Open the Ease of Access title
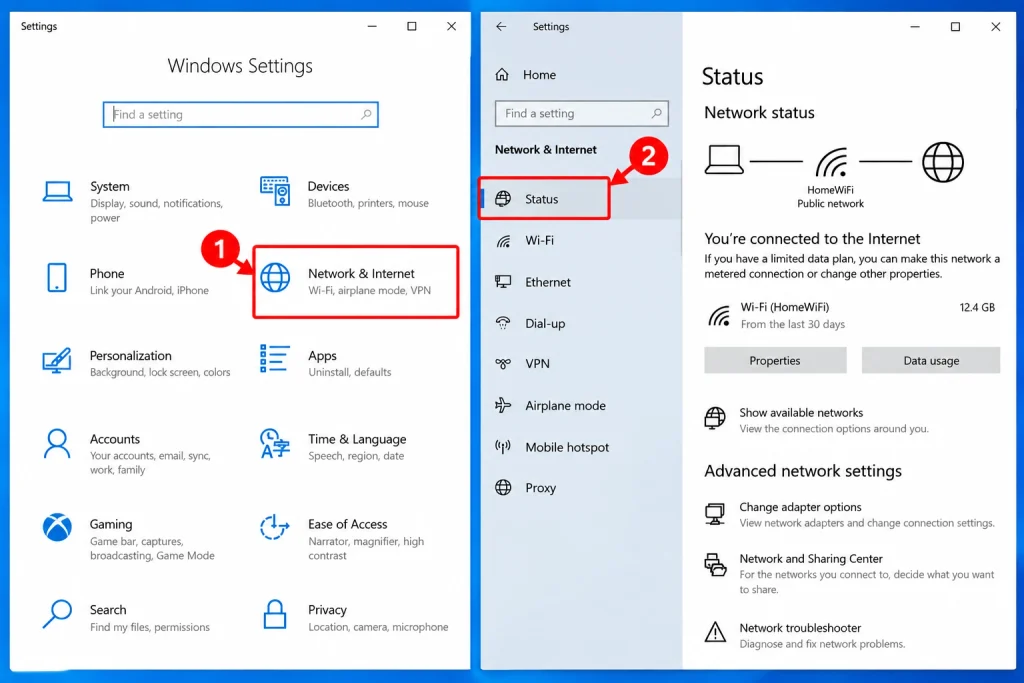The width and height of the screenshot is (1024, 683). pos(347,524)
